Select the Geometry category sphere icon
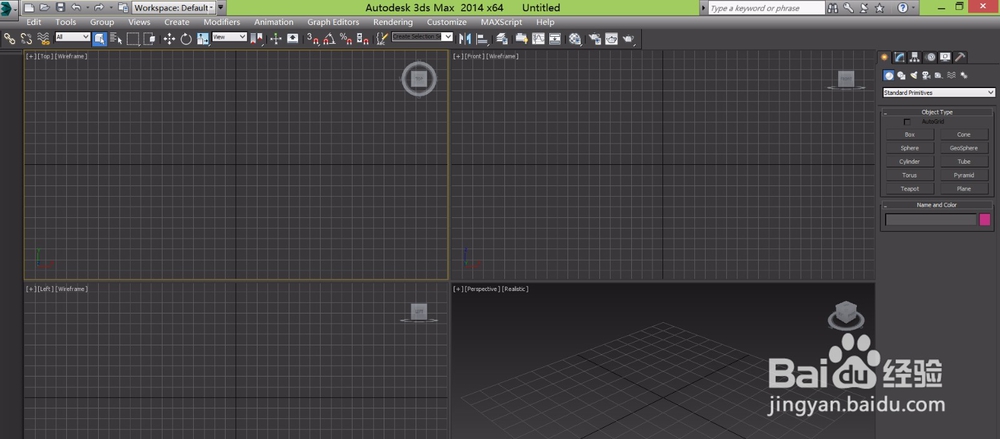The width and height of the screenshot is (1000, 439). click(x=888, y=75)
